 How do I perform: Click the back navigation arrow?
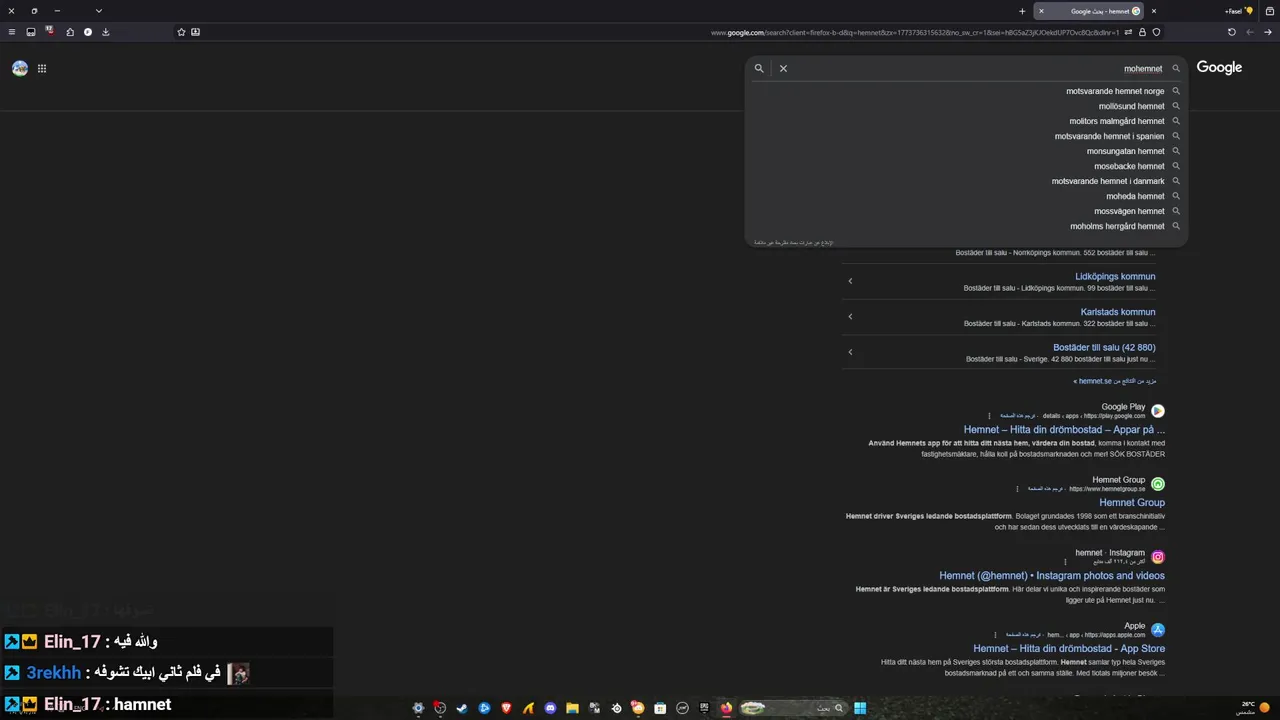coord(1268,32)
